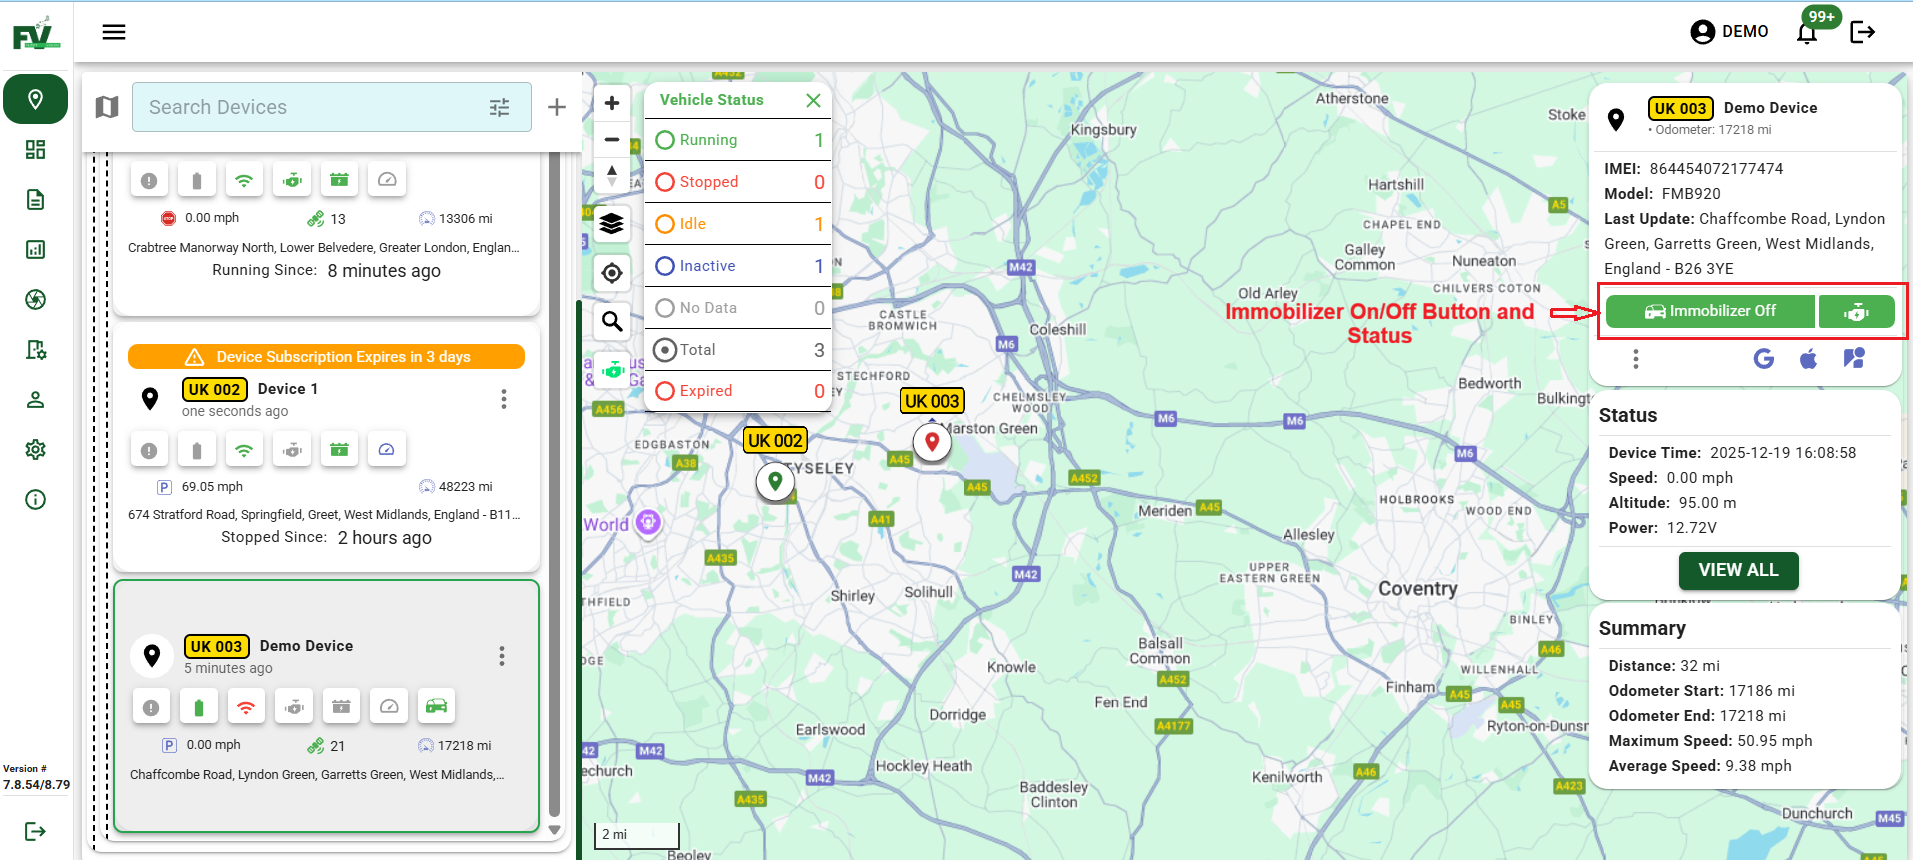
Task: Click the settings gear in left sidebar
Action: [36, 449]
